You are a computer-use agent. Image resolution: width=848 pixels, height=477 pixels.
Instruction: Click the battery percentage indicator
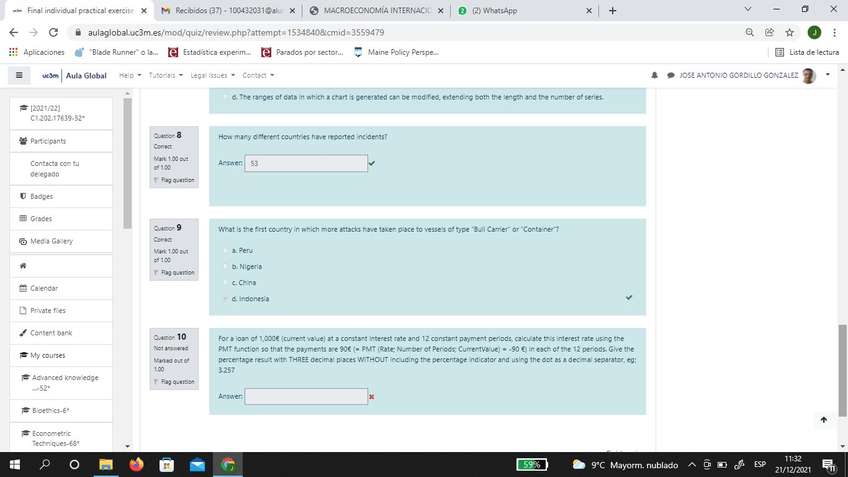(532, 465)
